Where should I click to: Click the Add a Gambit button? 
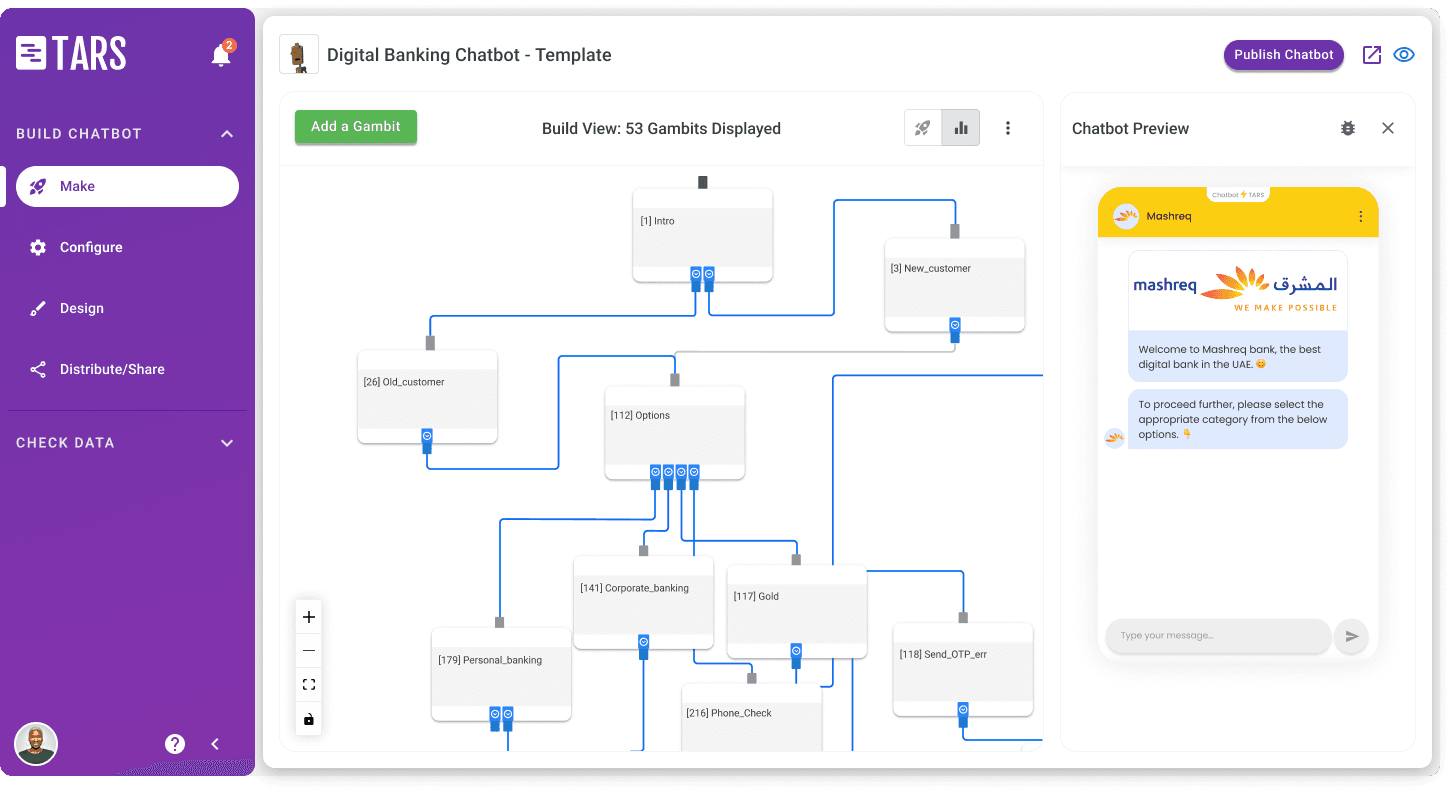[x=356, y=127]
